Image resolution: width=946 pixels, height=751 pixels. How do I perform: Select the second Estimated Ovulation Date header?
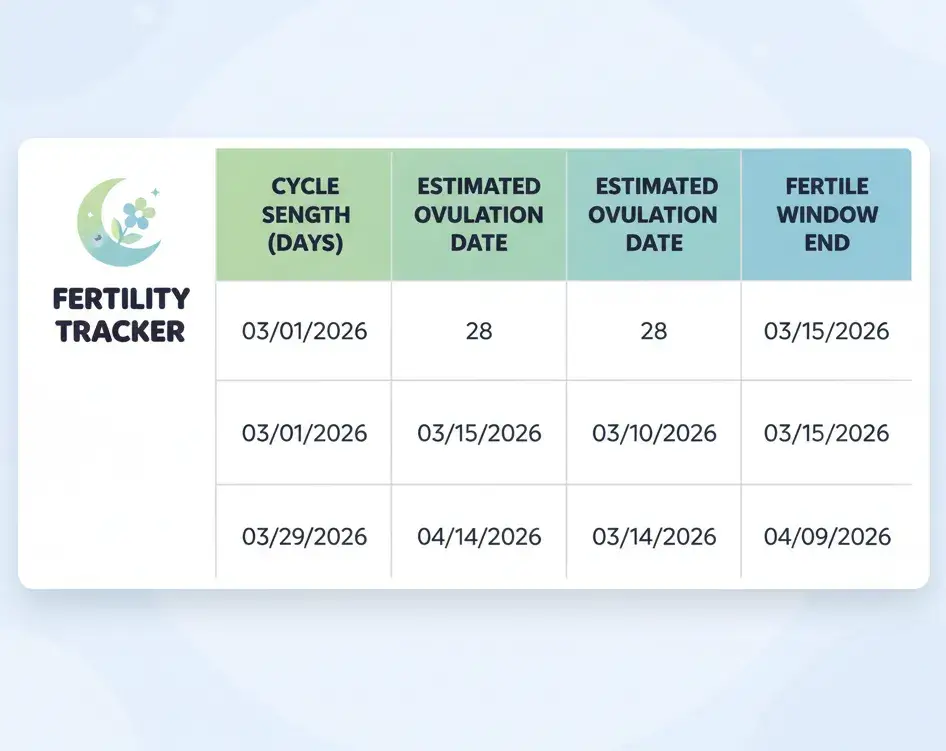[x=654, y=215]
